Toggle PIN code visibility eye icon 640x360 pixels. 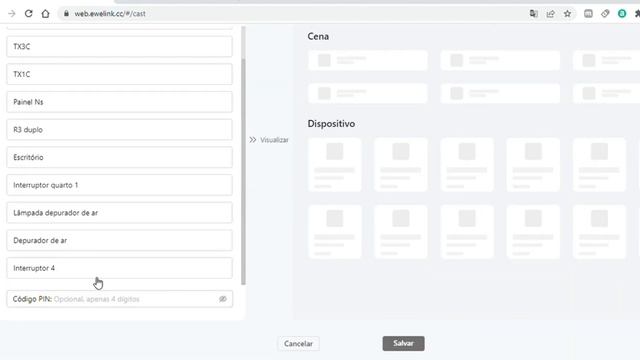(x=223, y=299)
